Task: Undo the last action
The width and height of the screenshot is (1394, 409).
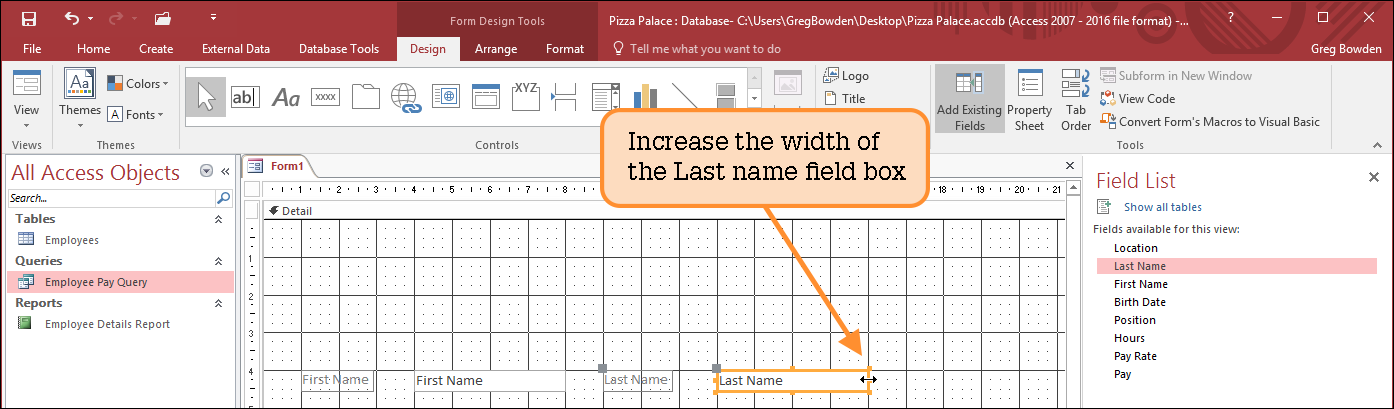Action: pos(72,18)
